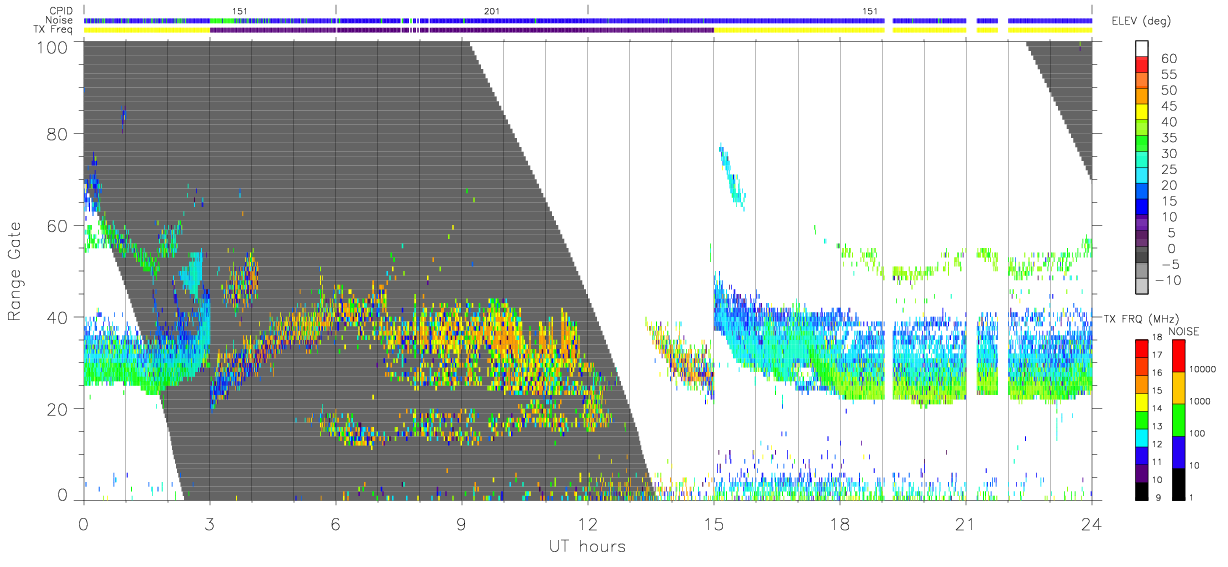
Task: Click the Range Gate axis tick '20'
Action: click(x=59, y=409)
